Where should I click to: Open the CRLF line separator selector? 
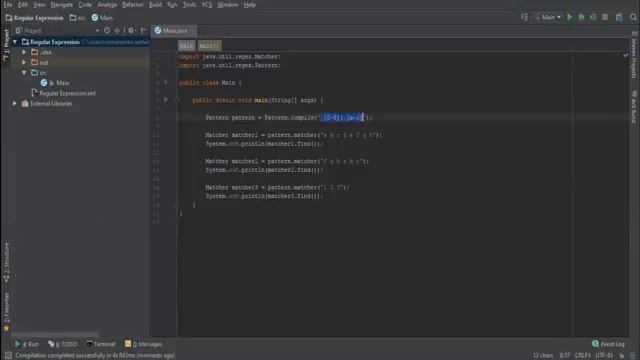tap(582, 356)
